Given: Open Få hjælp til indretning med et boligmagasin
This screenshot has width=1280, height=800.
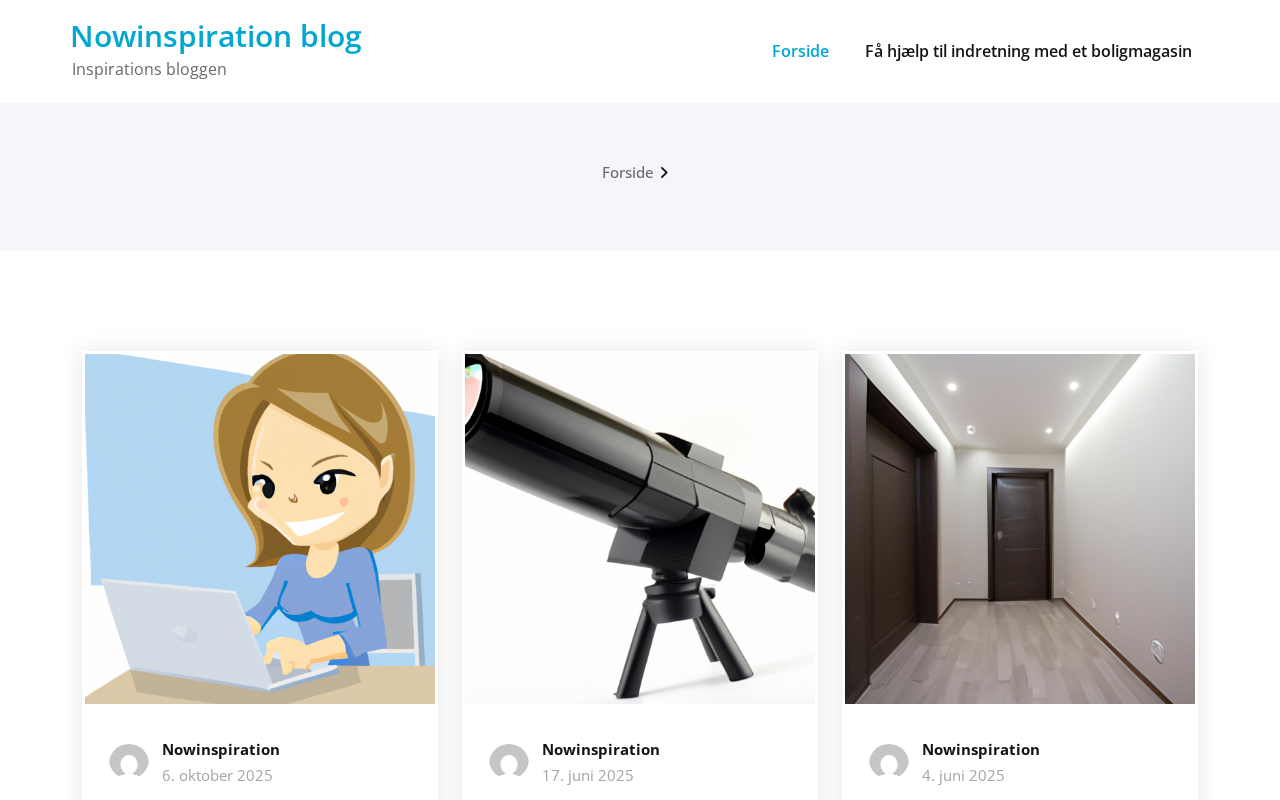Looking at the screenshot, I should click(1028, 51).
